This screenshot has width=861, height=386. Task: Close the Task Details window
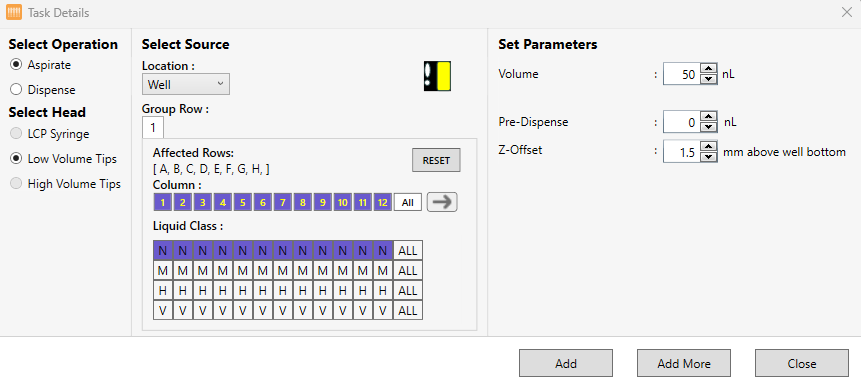847,12
